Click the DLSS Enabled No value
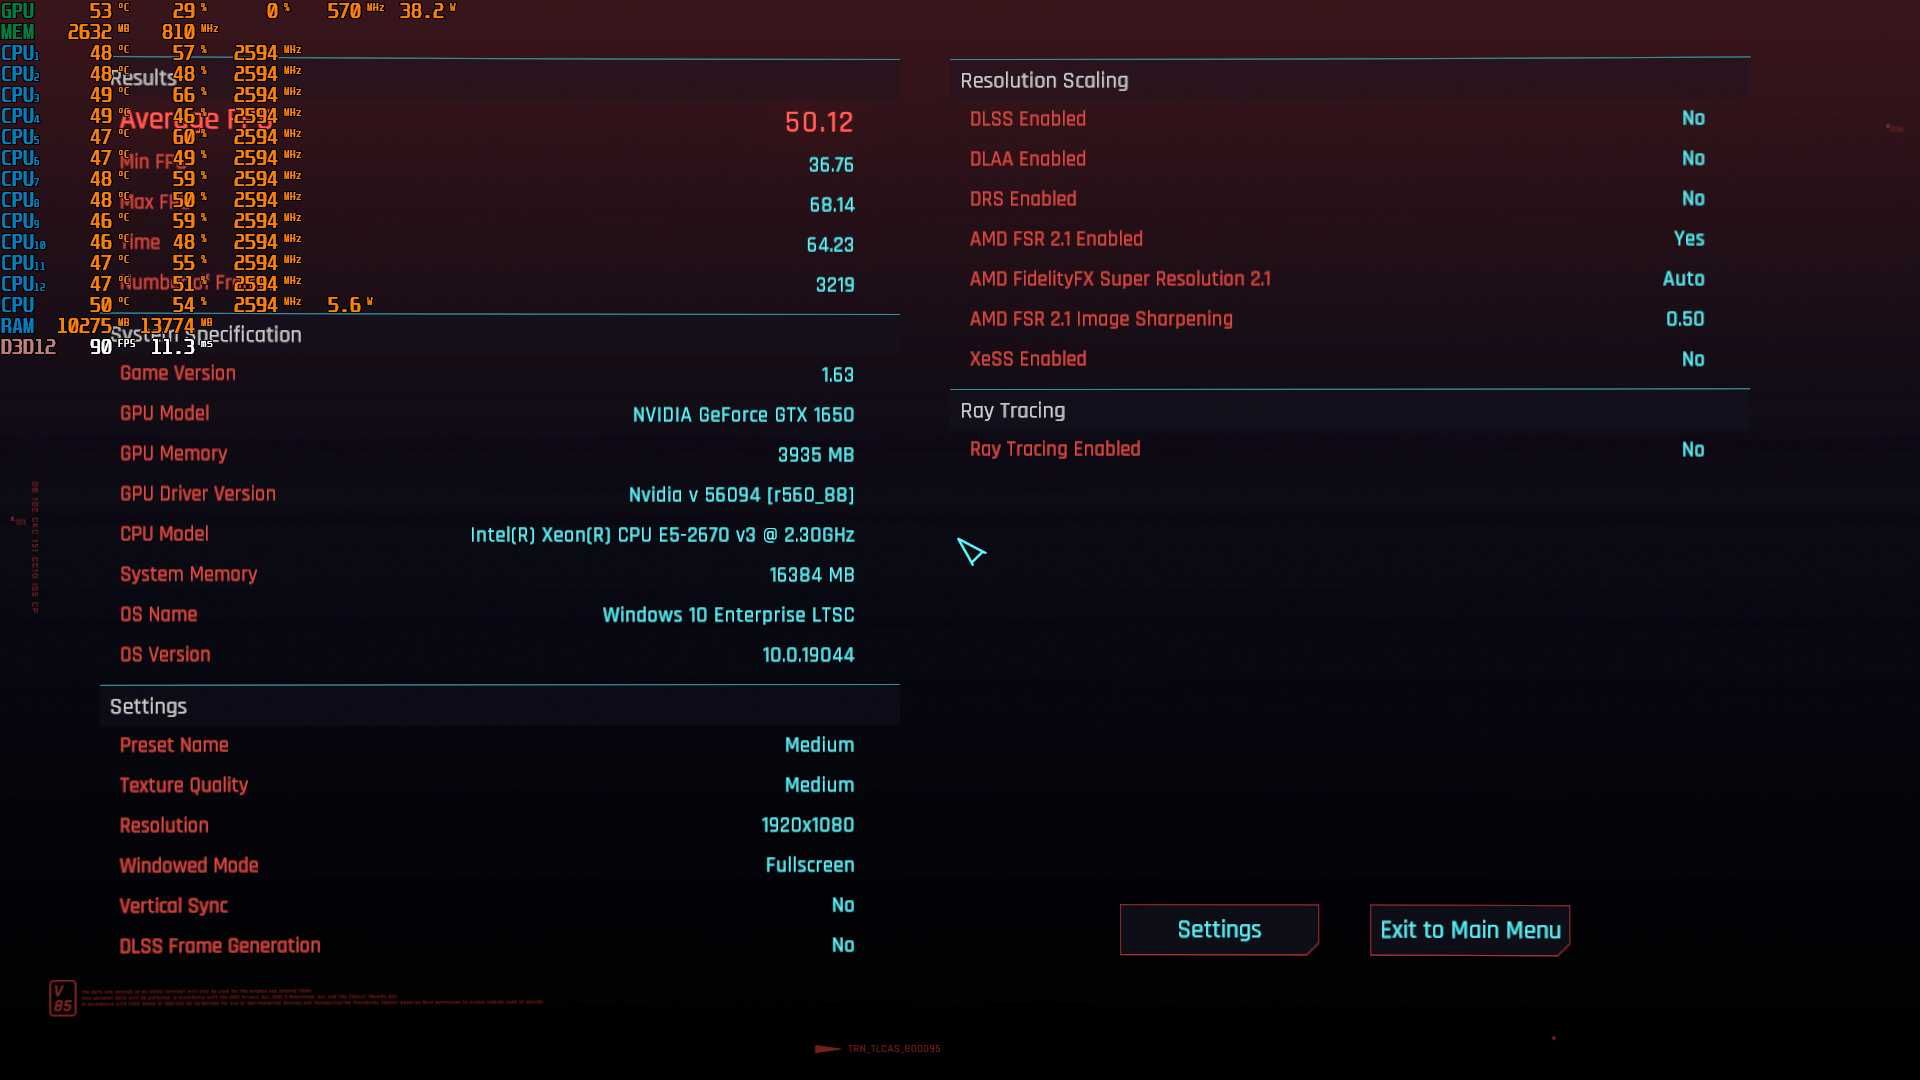This screenshot has height=1080, width=1920. tap(1693, 119)
